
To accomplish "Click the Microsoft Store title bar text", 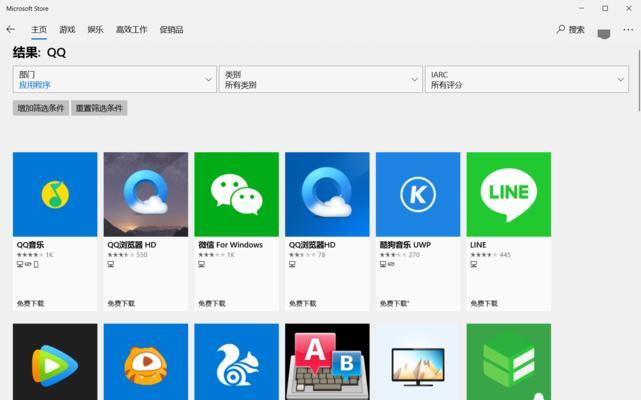I will 27,8.
